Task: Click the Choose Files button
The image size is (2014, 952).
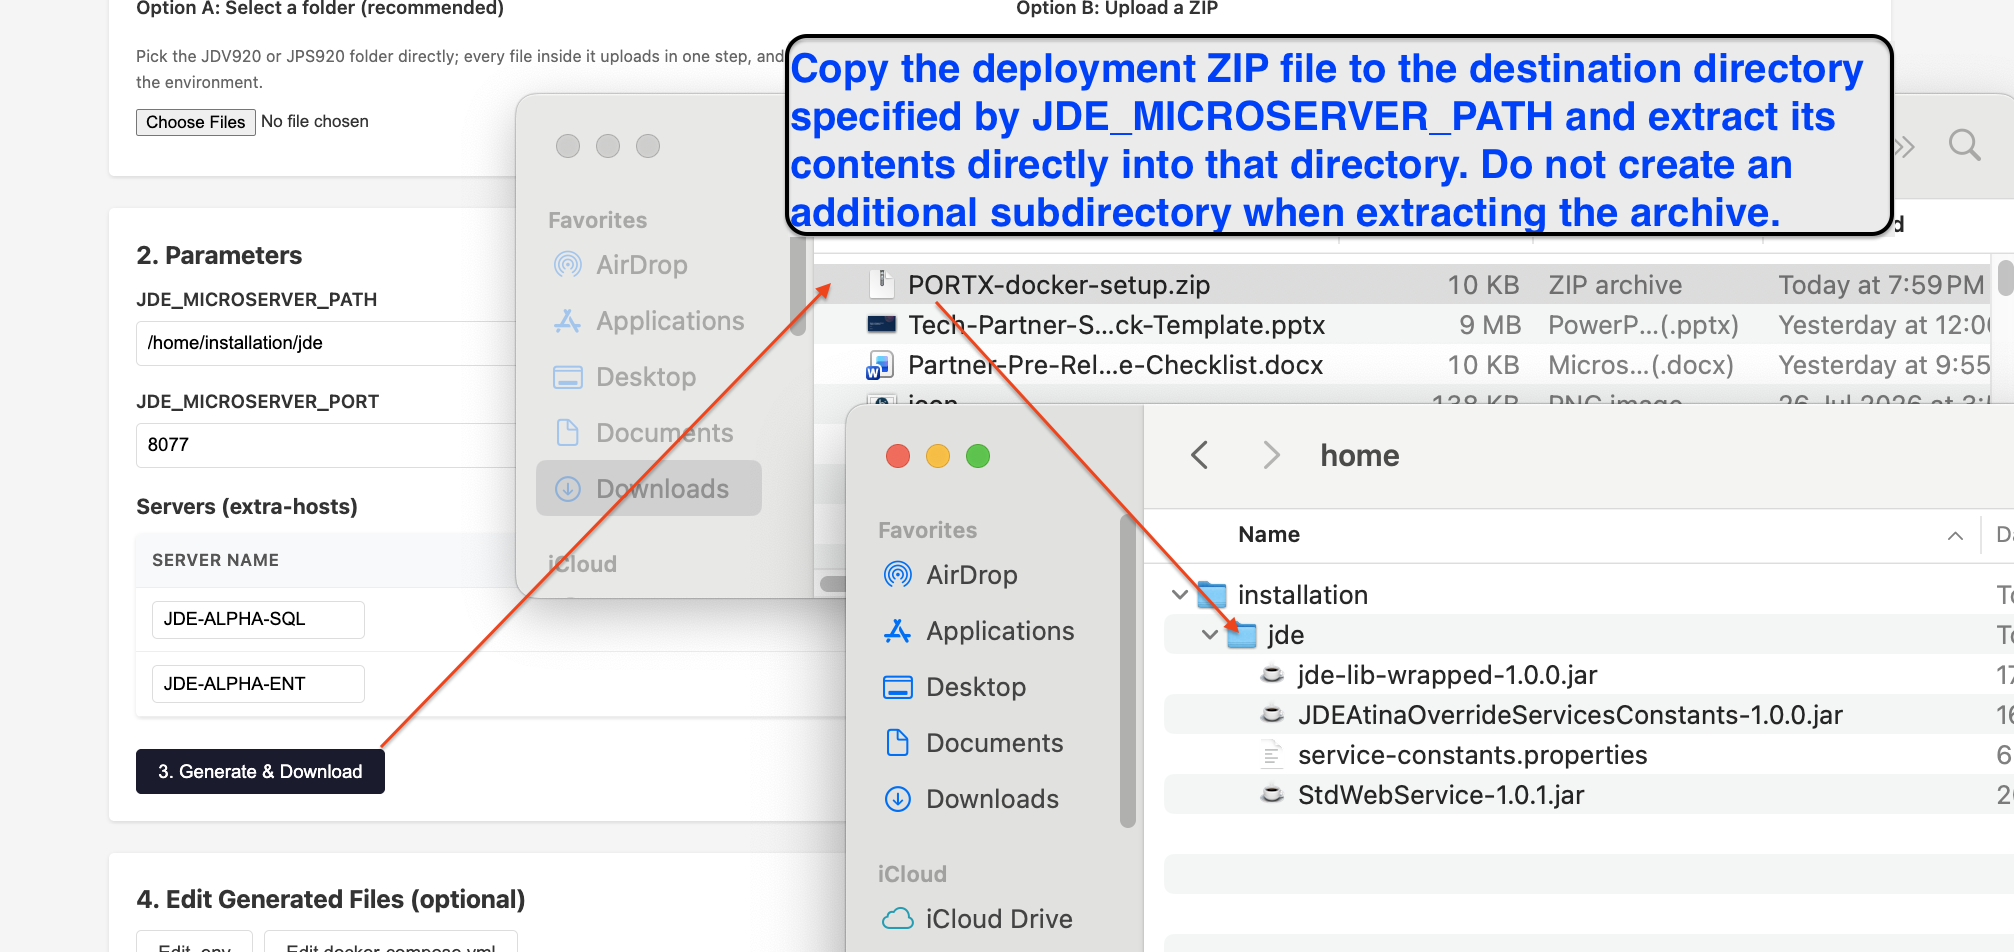Action: [x=196, y=122]
